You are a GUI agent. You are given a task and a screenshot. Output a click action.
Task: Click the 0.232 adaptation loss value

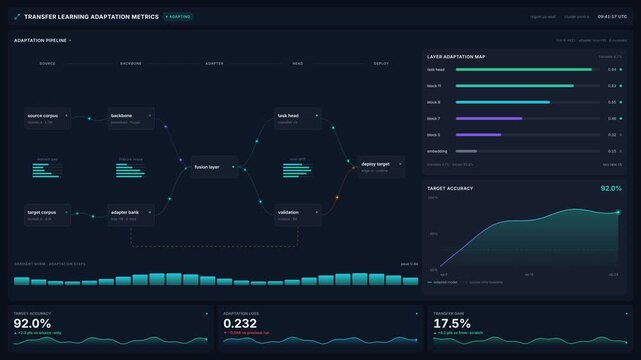(240, 324)
